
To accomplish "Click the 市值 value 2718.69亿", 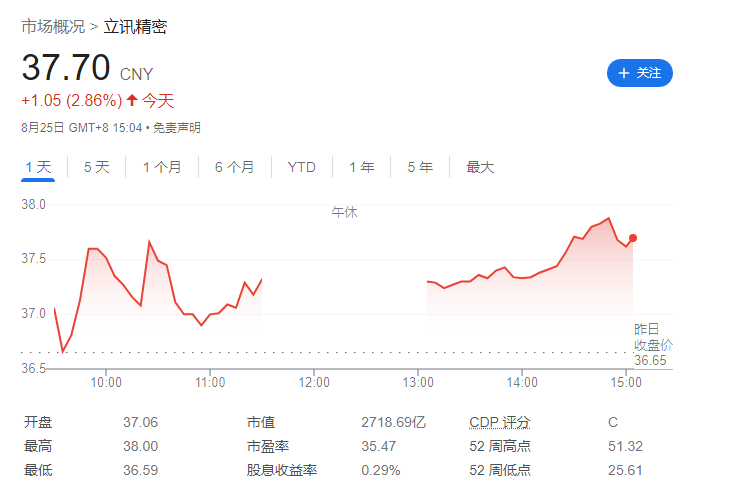I will click(x=393, y=422).
